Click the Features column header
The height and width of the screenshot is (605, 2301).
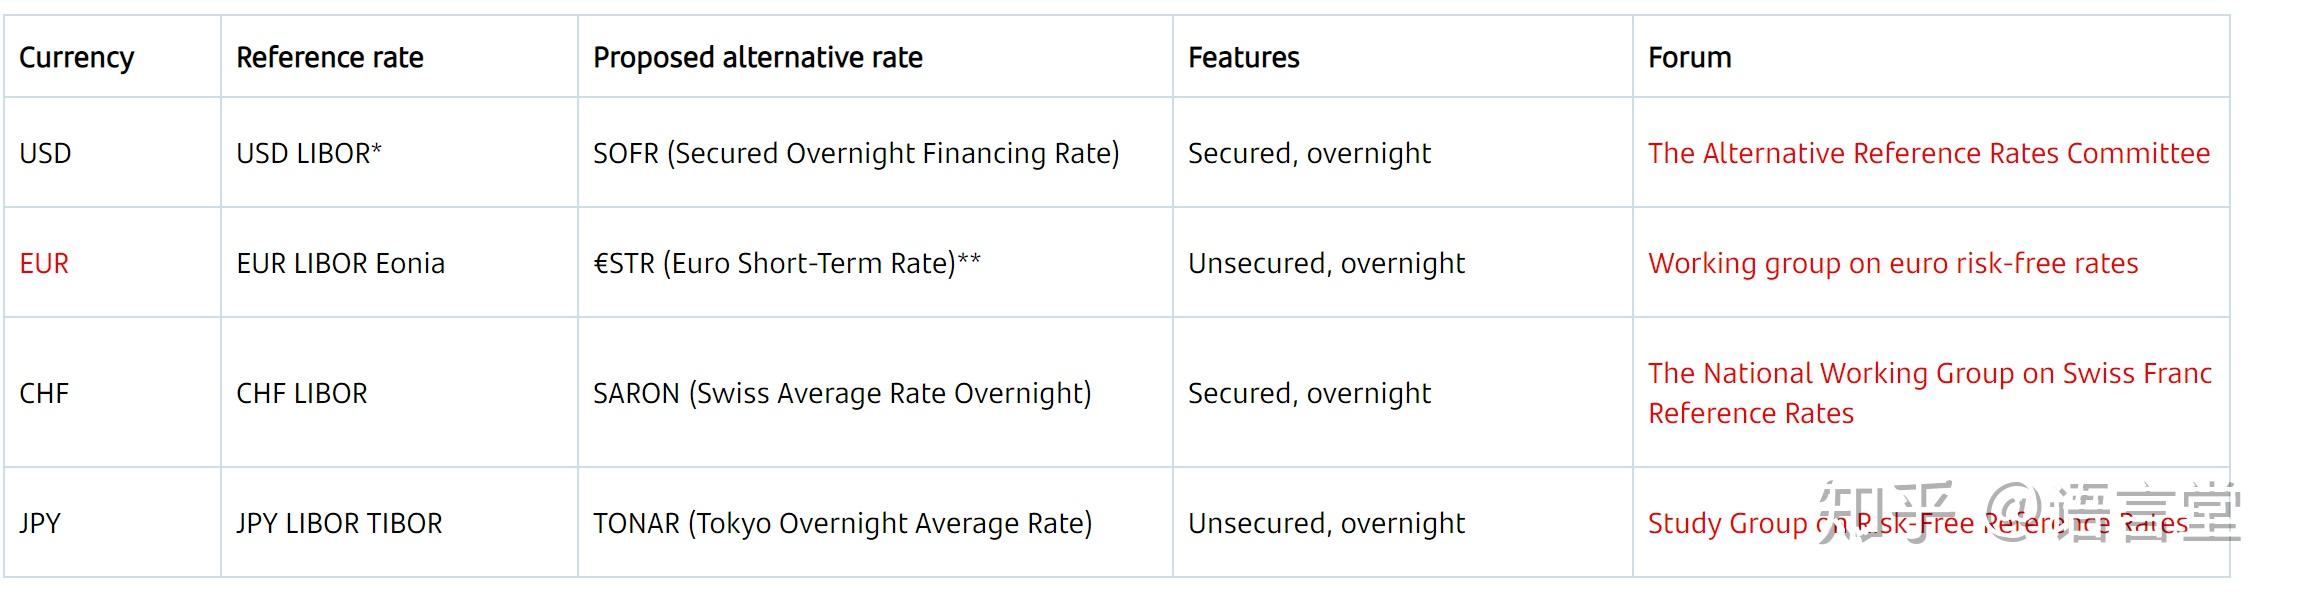point(1243,57)
